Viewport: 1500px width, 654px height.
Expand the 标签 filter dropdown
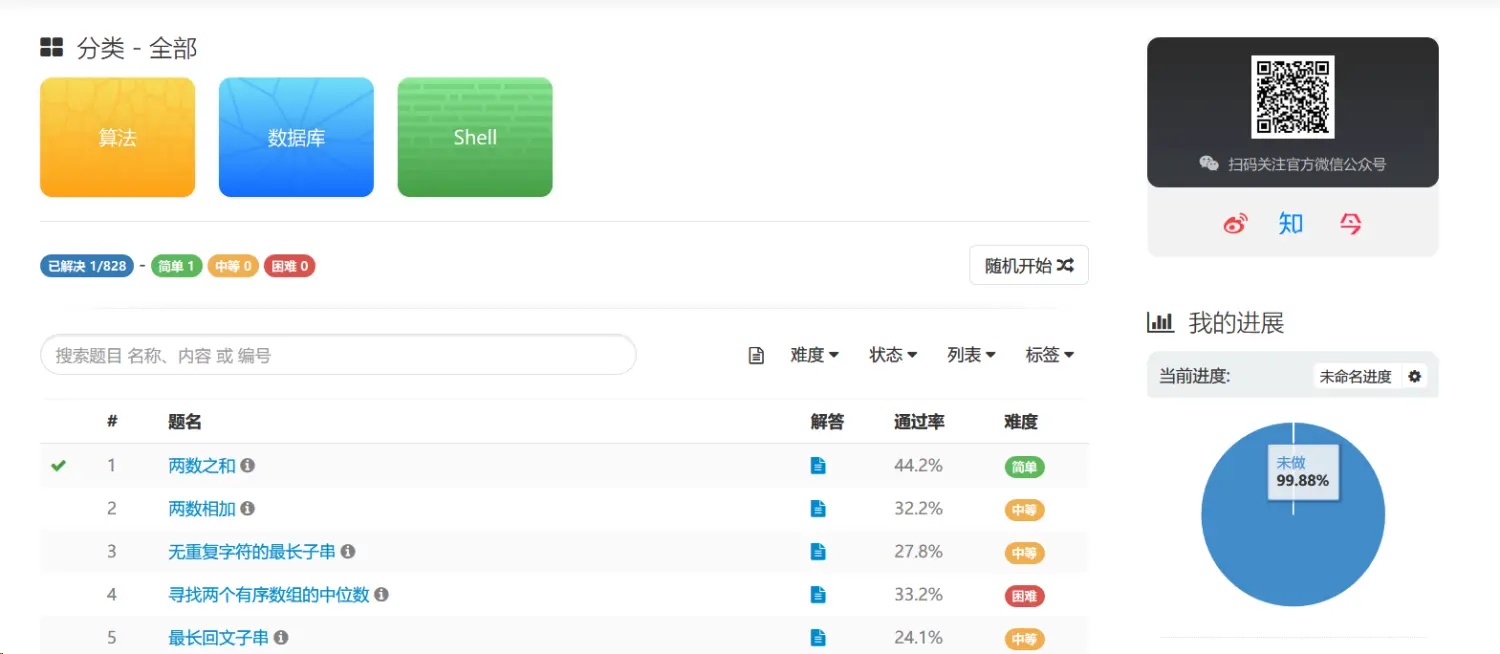point(1049,355)
